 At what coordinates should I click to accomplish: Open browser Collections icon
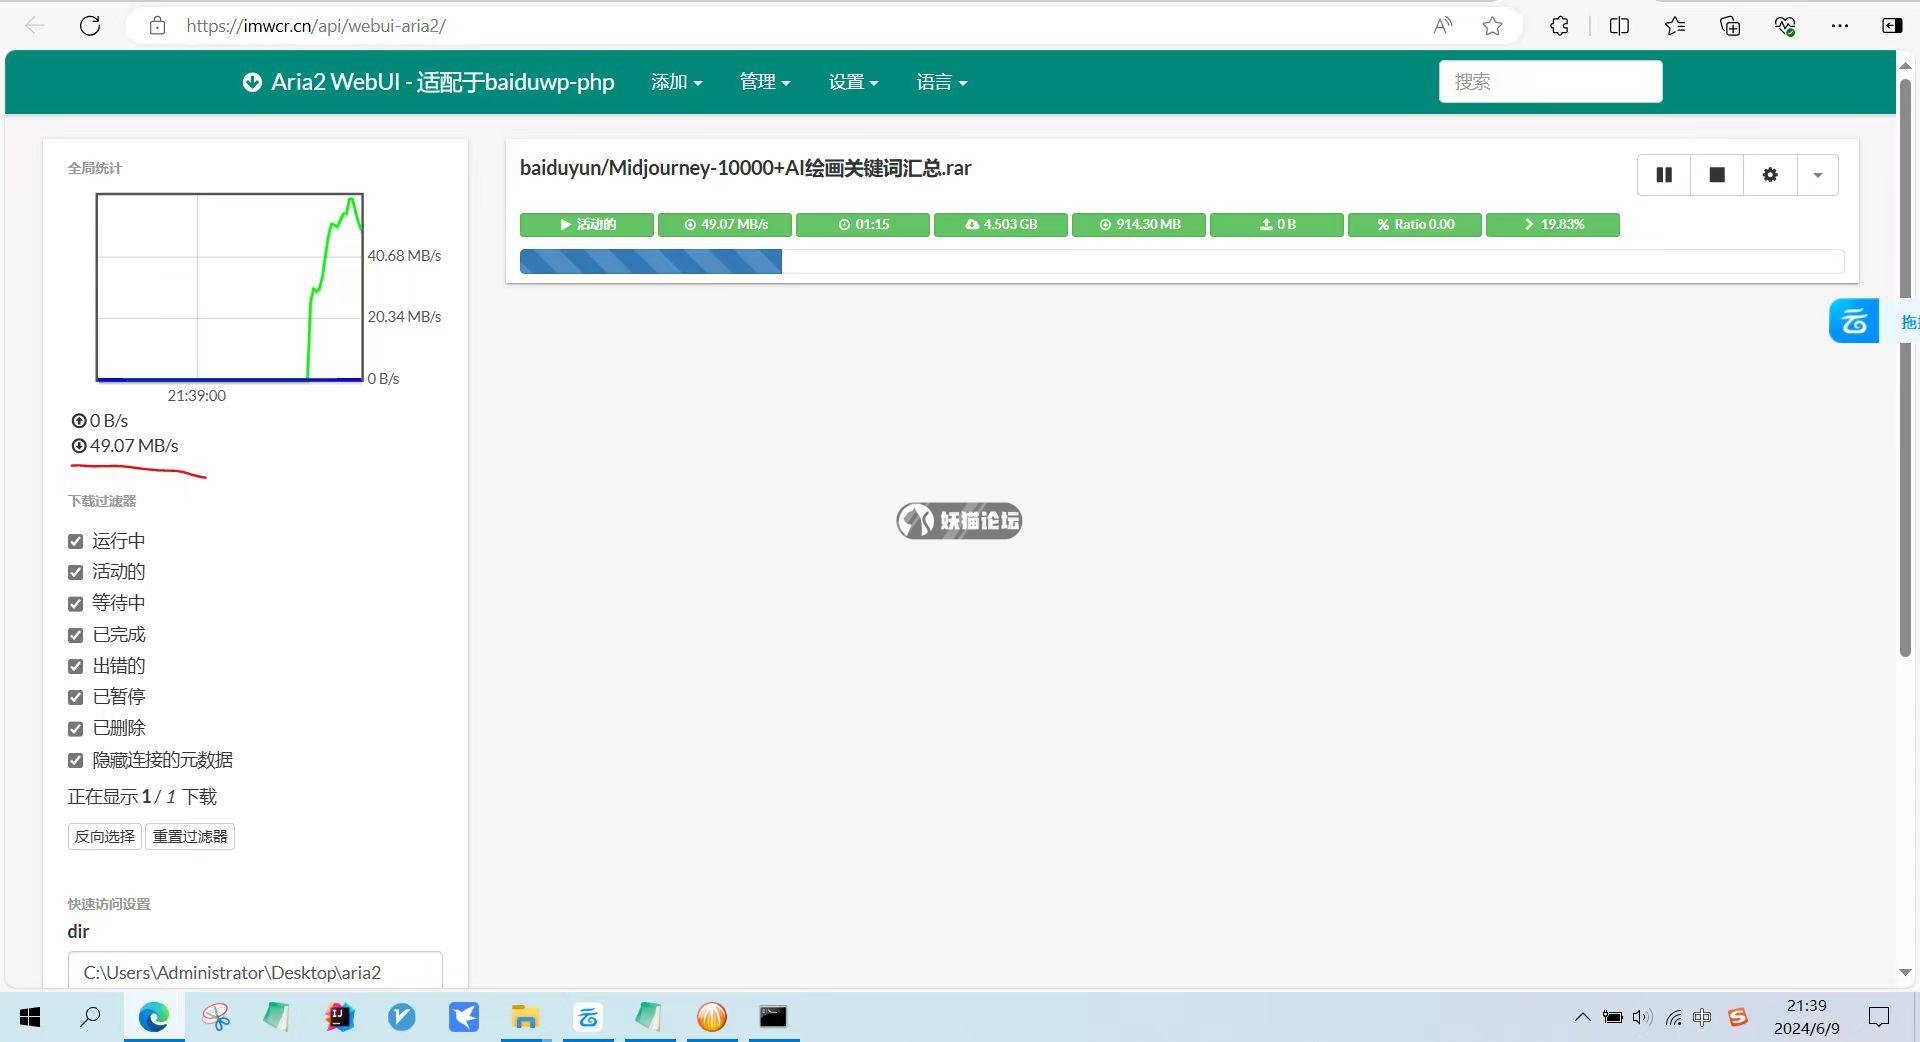click(1730, 26)
